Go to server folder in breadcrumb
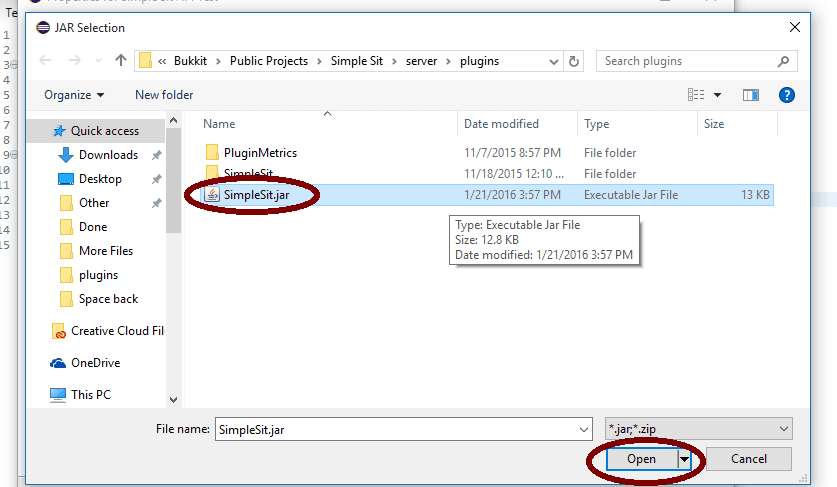The image size is (837, 487). click(x=421, y=61)
